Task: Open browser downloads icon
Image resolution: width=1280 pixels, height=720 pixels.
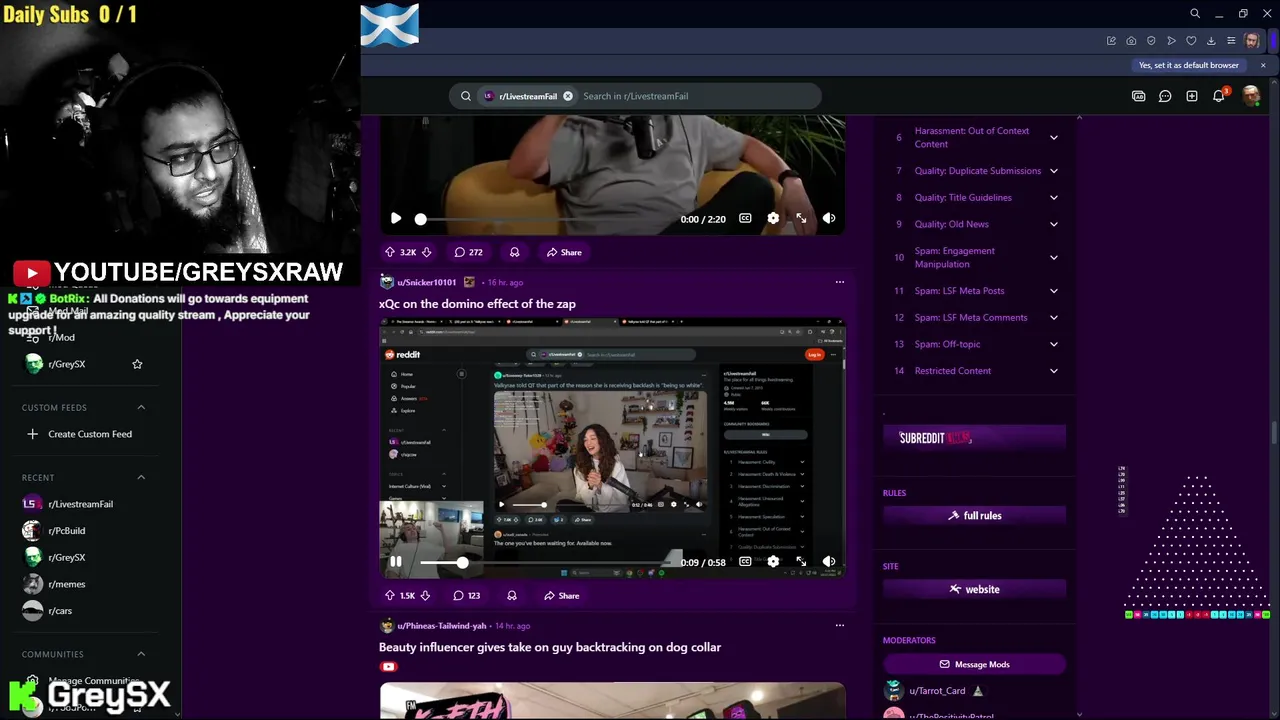Action: [1211, 41]
